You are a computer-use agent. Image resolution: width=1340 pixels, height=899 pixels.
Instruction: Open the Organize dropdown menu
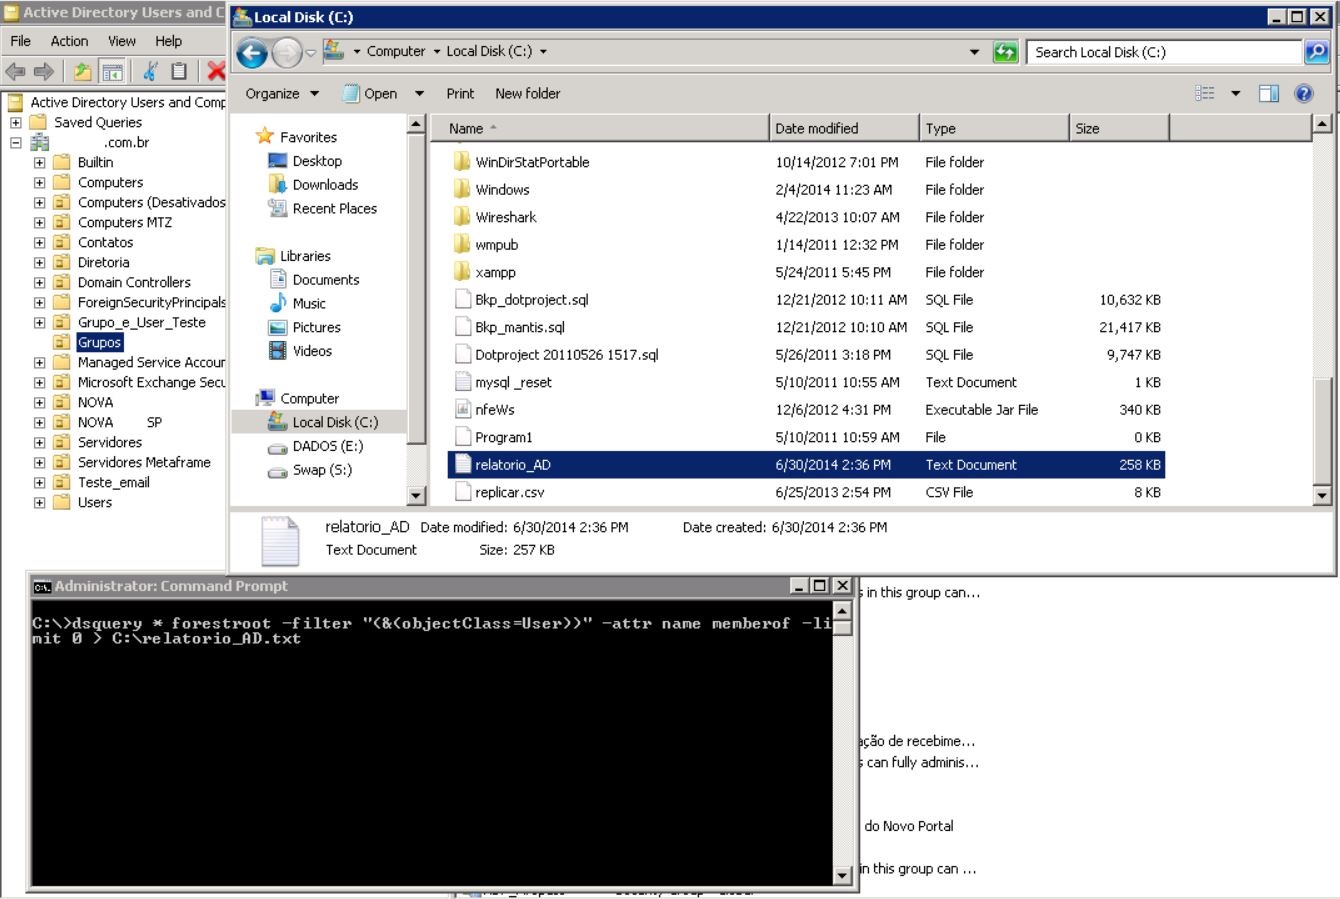[282, 94]
